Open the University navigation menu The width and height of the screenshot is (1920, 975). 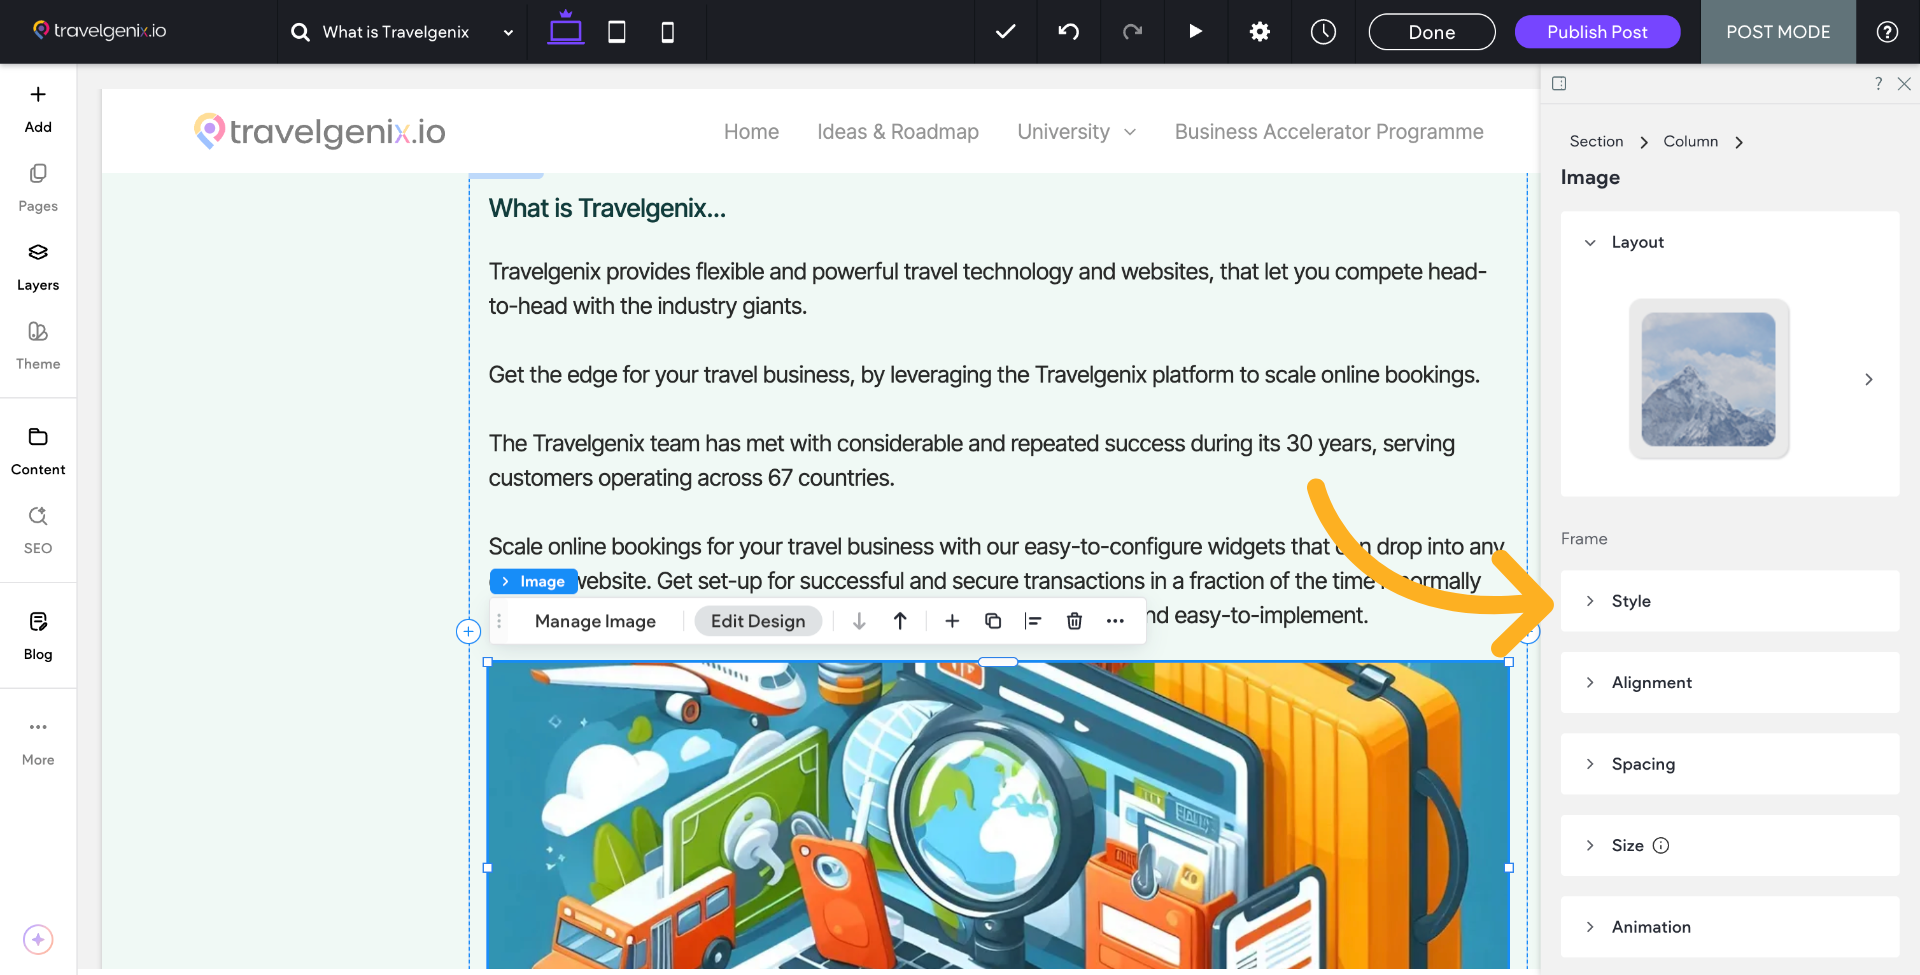pyautogui.click(x=1076, y=131)
